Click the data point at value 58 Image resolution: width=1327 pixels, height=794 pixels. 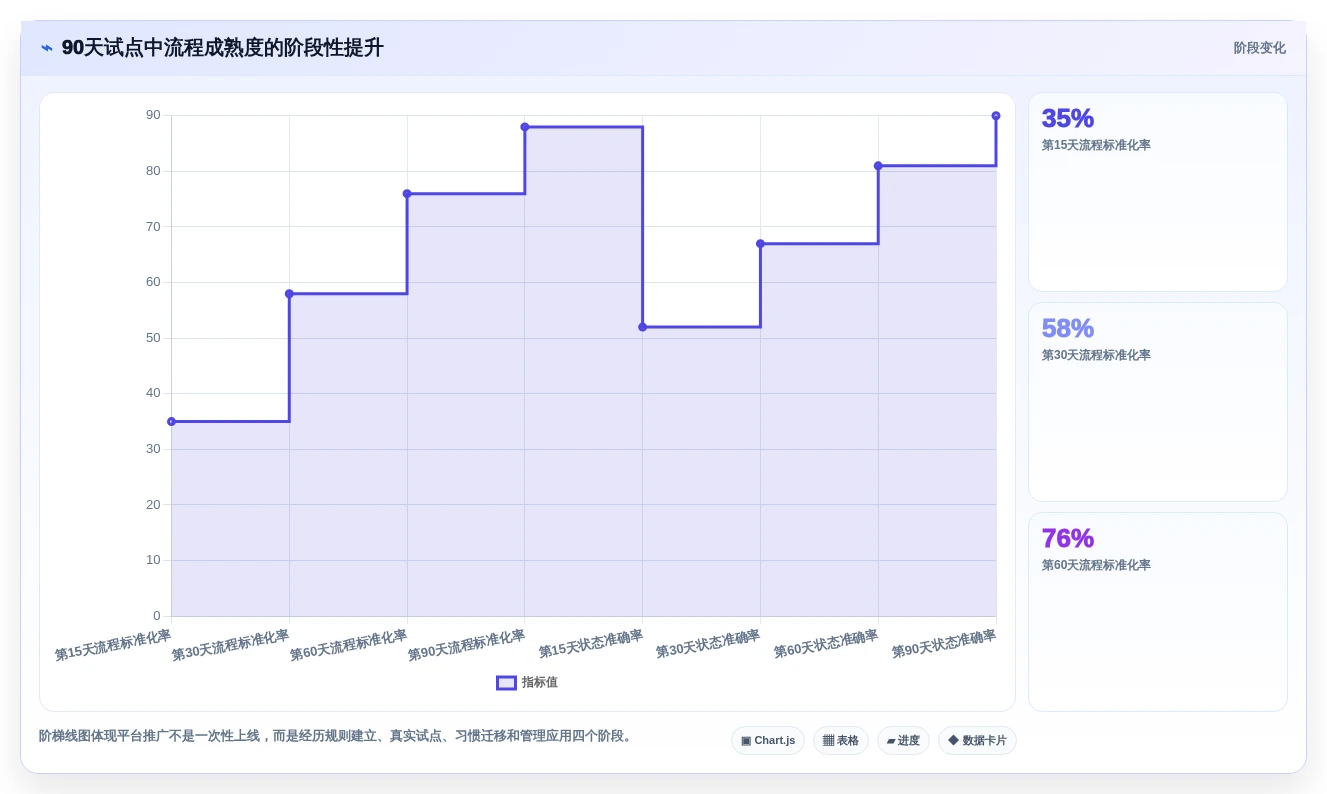pos(289,294)
